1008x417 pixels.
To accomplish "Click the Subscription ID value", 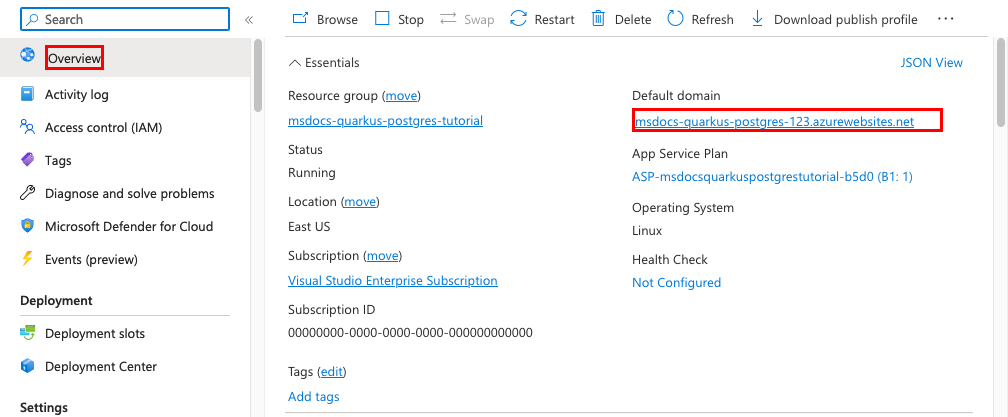I will 410,333.
